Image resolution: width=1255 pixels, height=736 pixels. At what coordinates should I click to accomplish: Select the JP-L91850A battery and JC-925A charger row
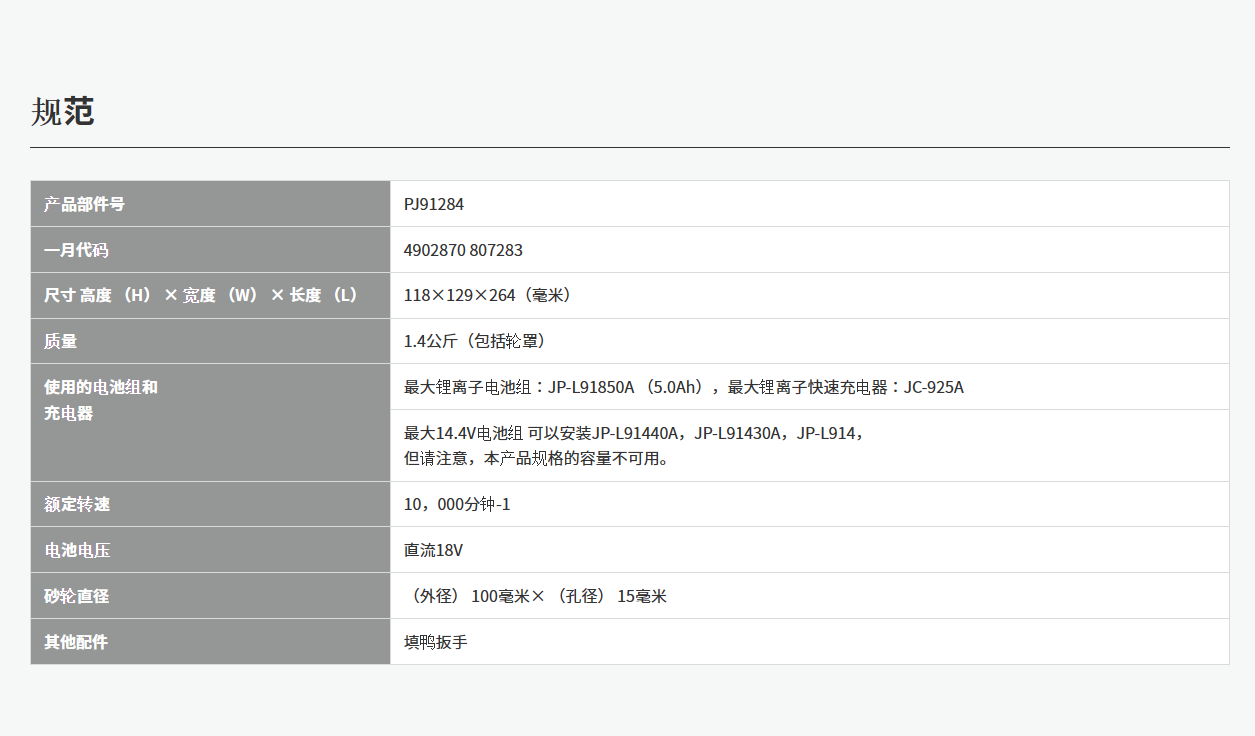(809, 387)
